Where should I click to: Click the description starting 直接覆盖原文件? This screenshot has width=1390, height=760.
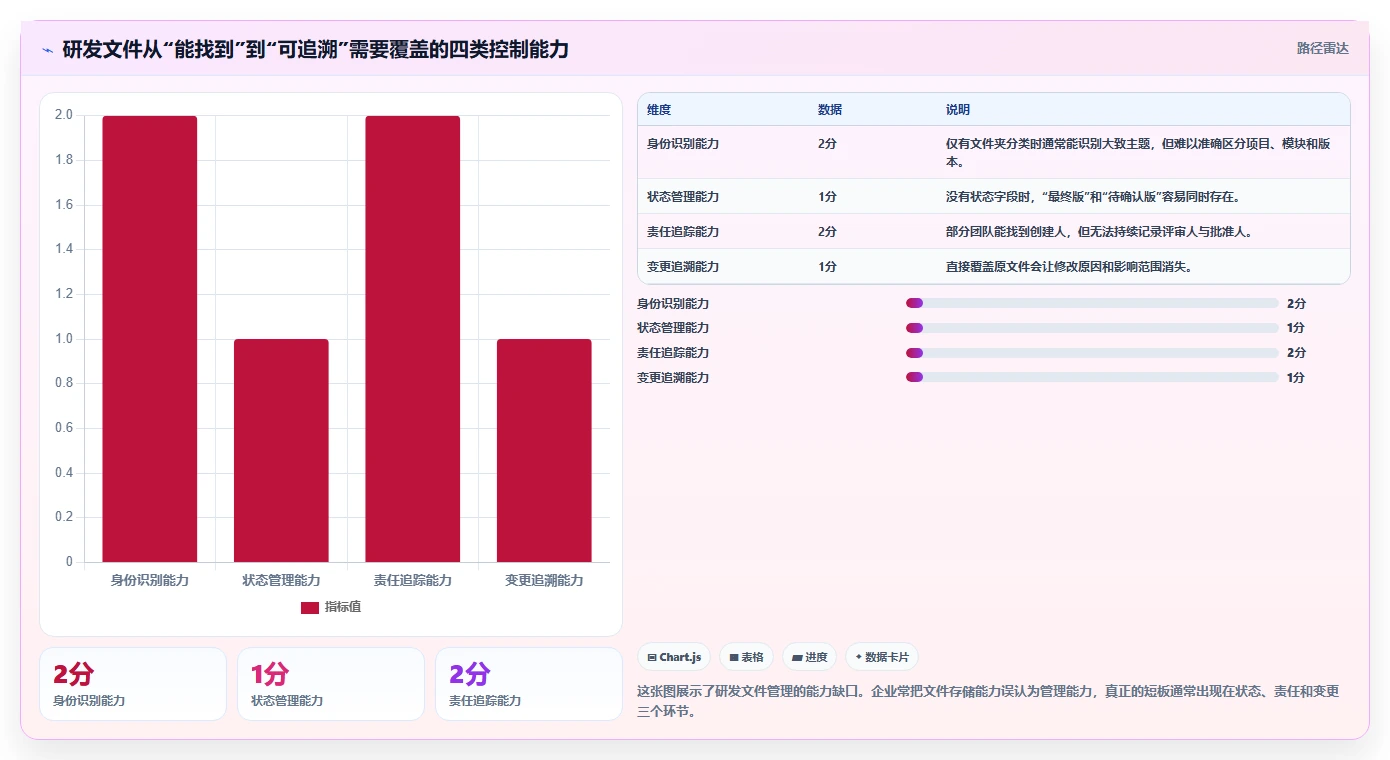[x=1069, y=266]
